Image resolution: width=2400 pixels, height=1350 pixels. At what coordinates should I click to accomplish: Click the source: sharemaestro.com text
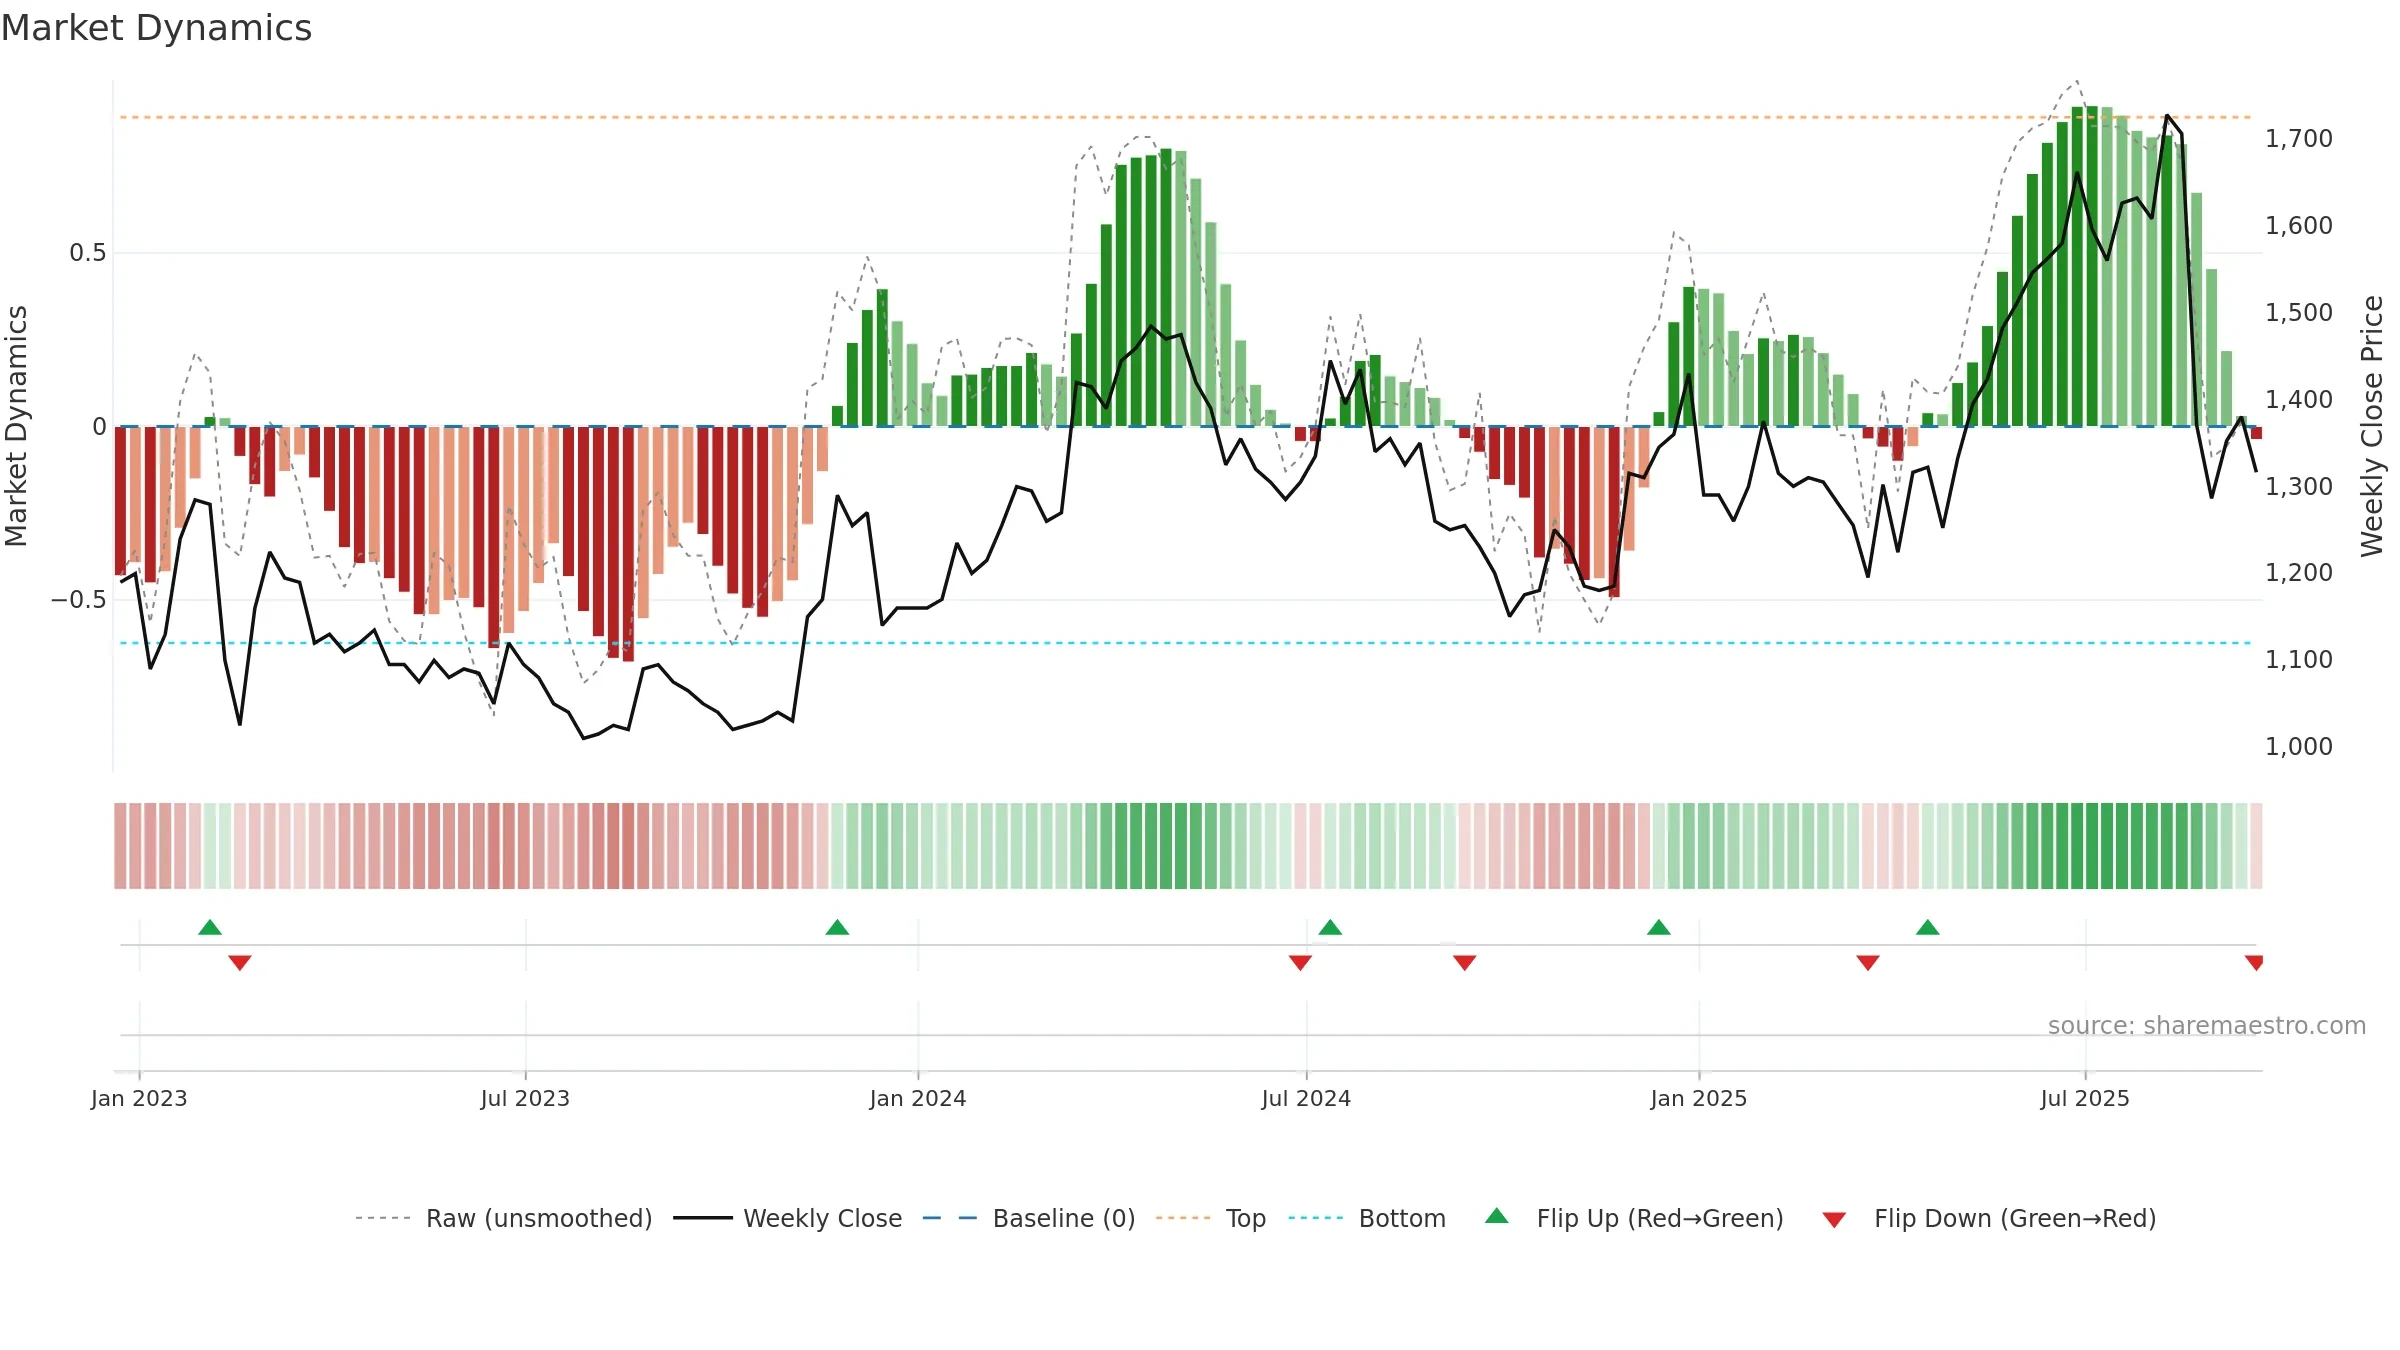click(x=2207, y=1025)
